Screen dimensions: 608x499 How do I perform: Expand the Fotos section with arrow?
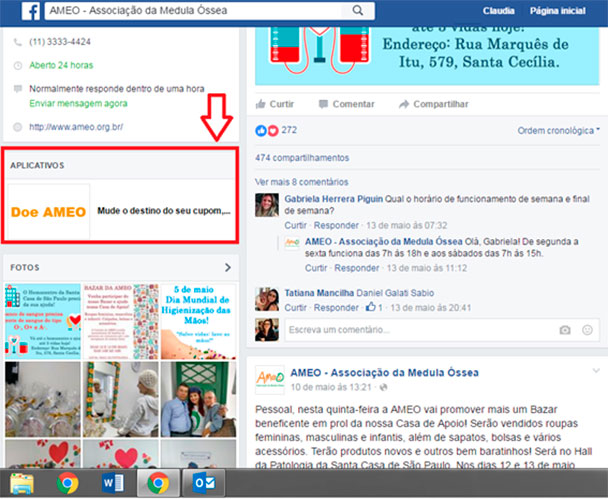click(228, 267)
